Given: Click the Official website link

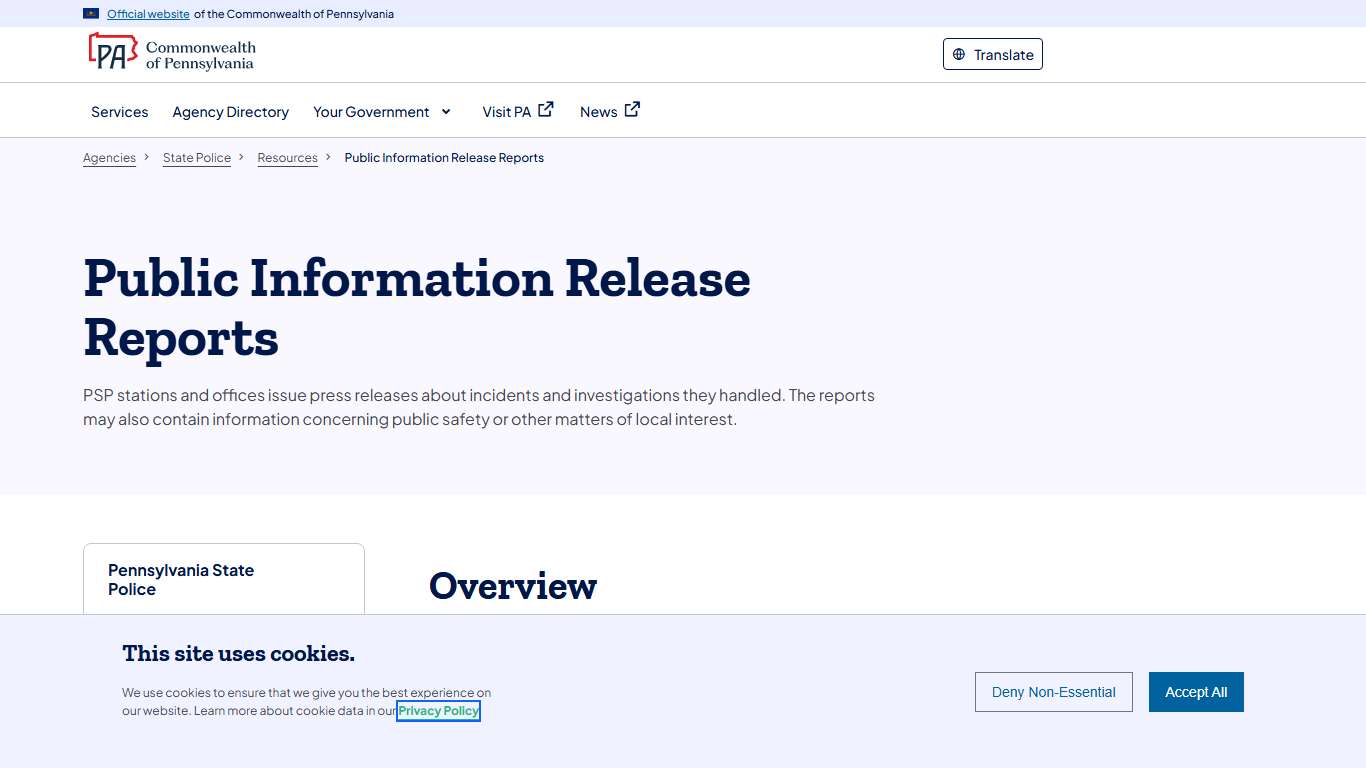Looking at the screenshot, I should 148,14.
